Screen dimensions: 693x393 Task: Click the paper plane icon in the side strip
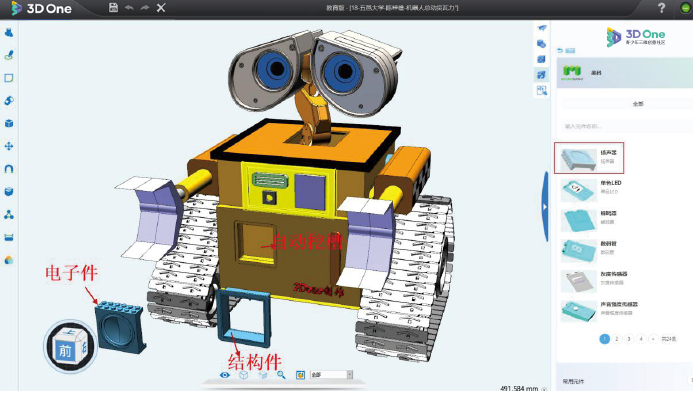pyautogui.click(x=541, y=28)
